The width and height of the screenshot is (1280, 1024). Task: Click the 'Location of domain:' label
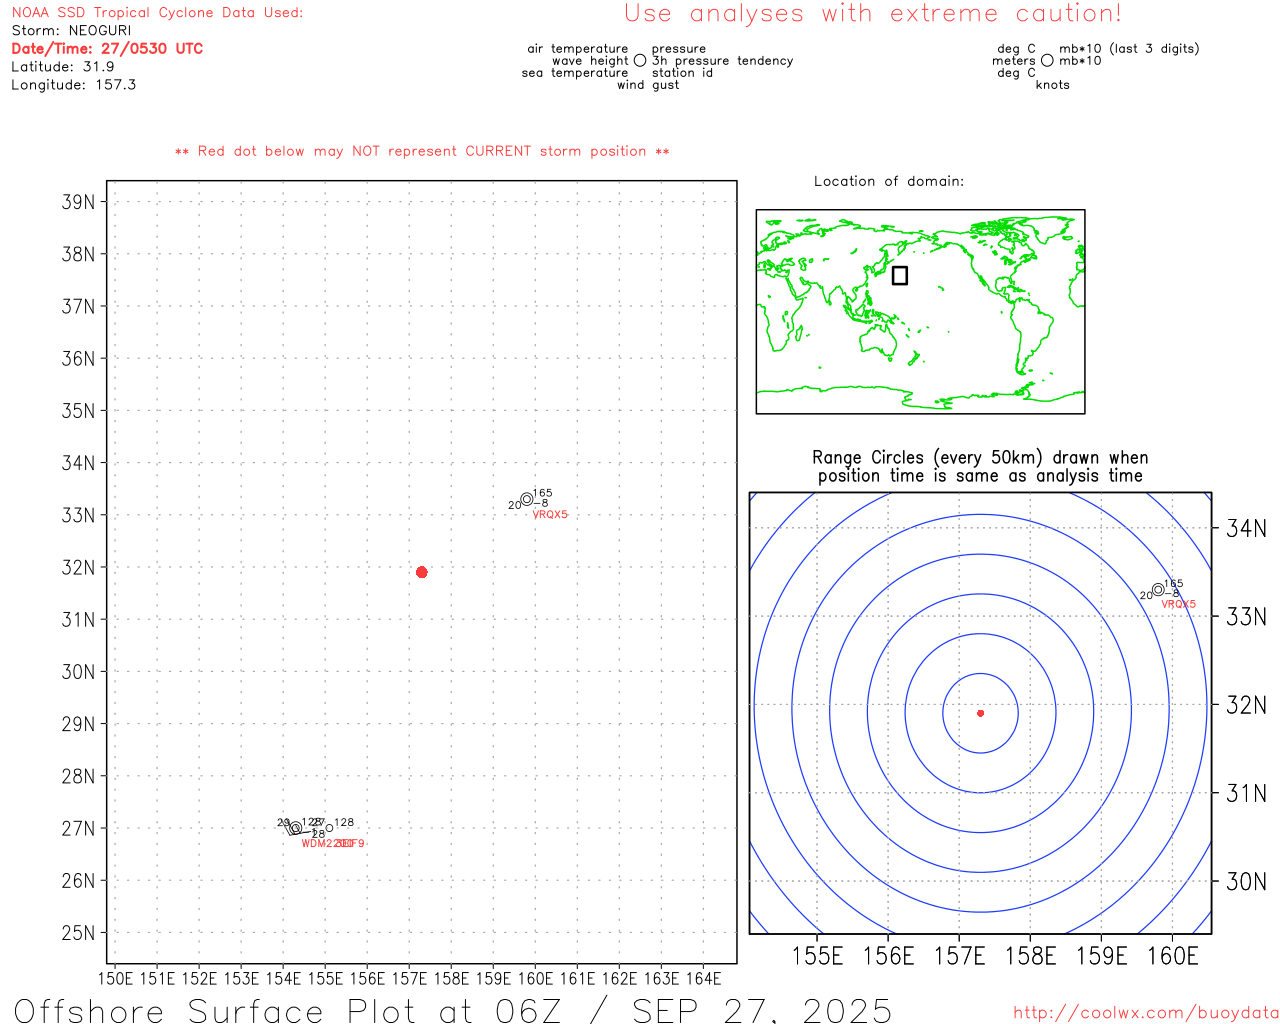click(x=889, y=181)
